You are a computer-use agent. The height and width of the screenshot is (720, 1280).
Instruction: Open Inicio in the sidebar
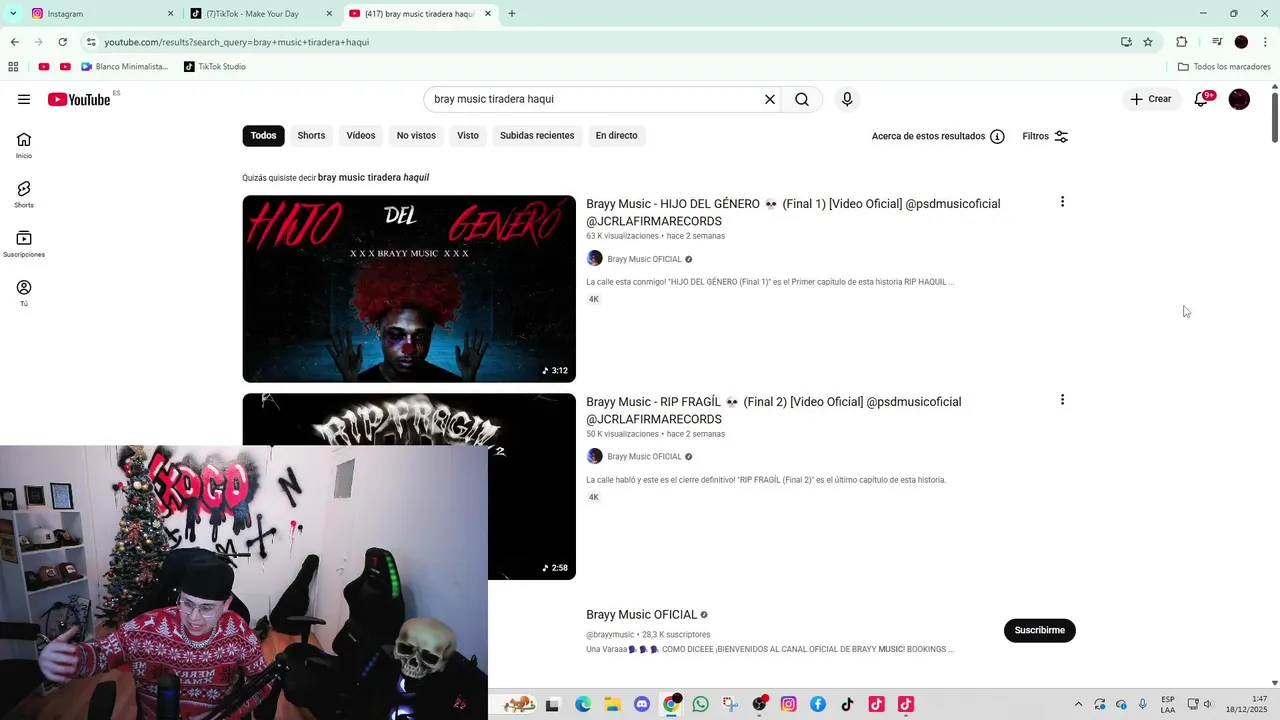coord(24,145)
